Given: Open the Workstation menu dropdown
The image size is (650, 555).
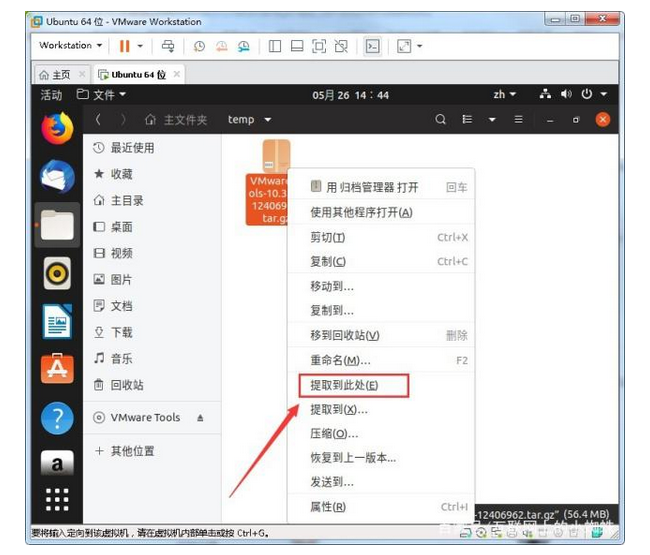Looking at the screenshot, I should 70,45.
